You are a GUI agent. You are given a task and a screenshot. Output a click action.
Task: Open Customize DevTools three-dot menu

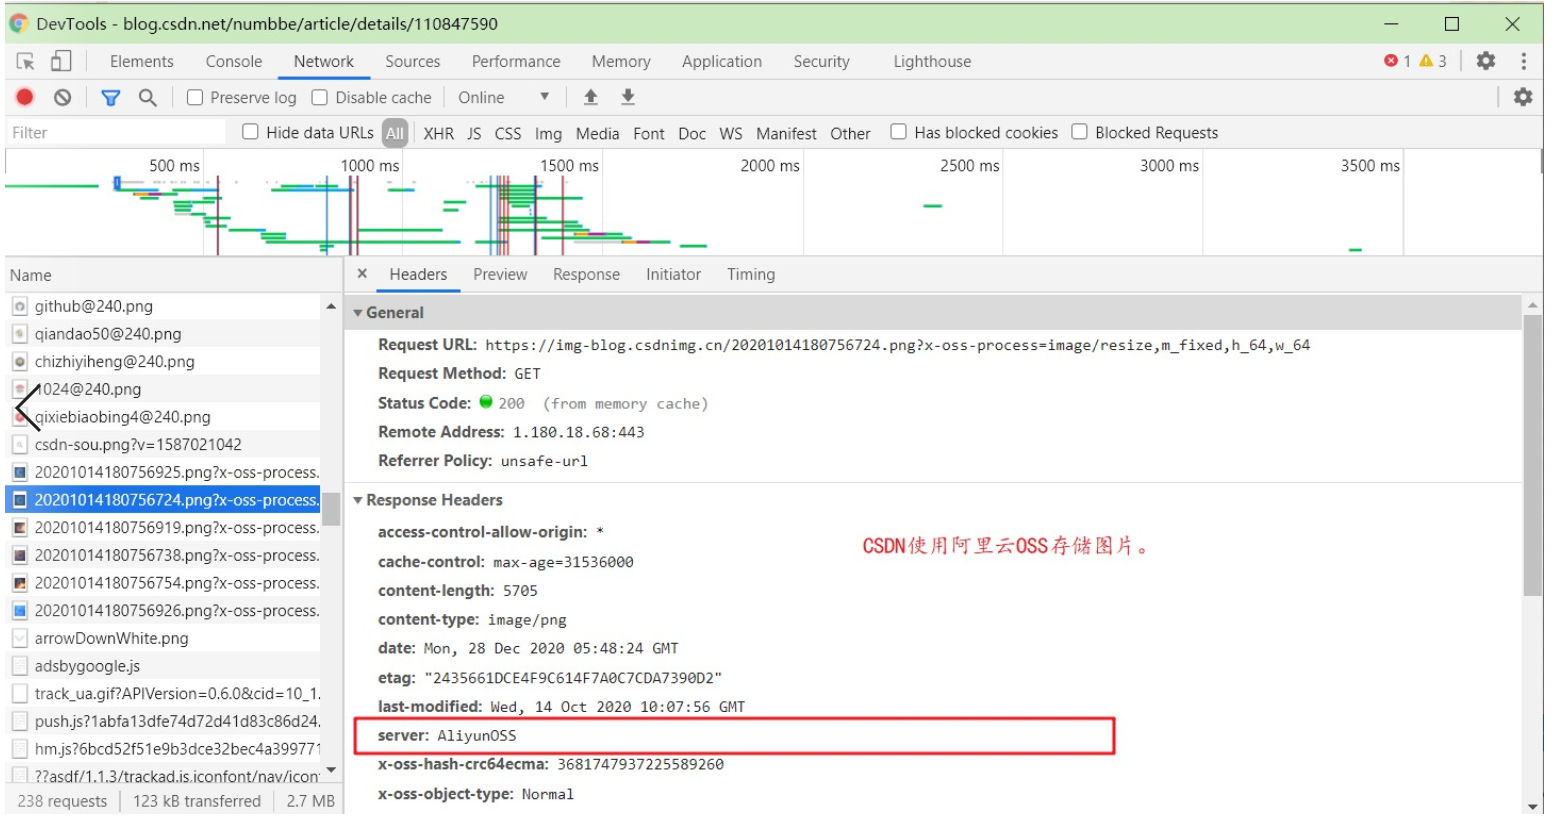[x=1525, y=61]
